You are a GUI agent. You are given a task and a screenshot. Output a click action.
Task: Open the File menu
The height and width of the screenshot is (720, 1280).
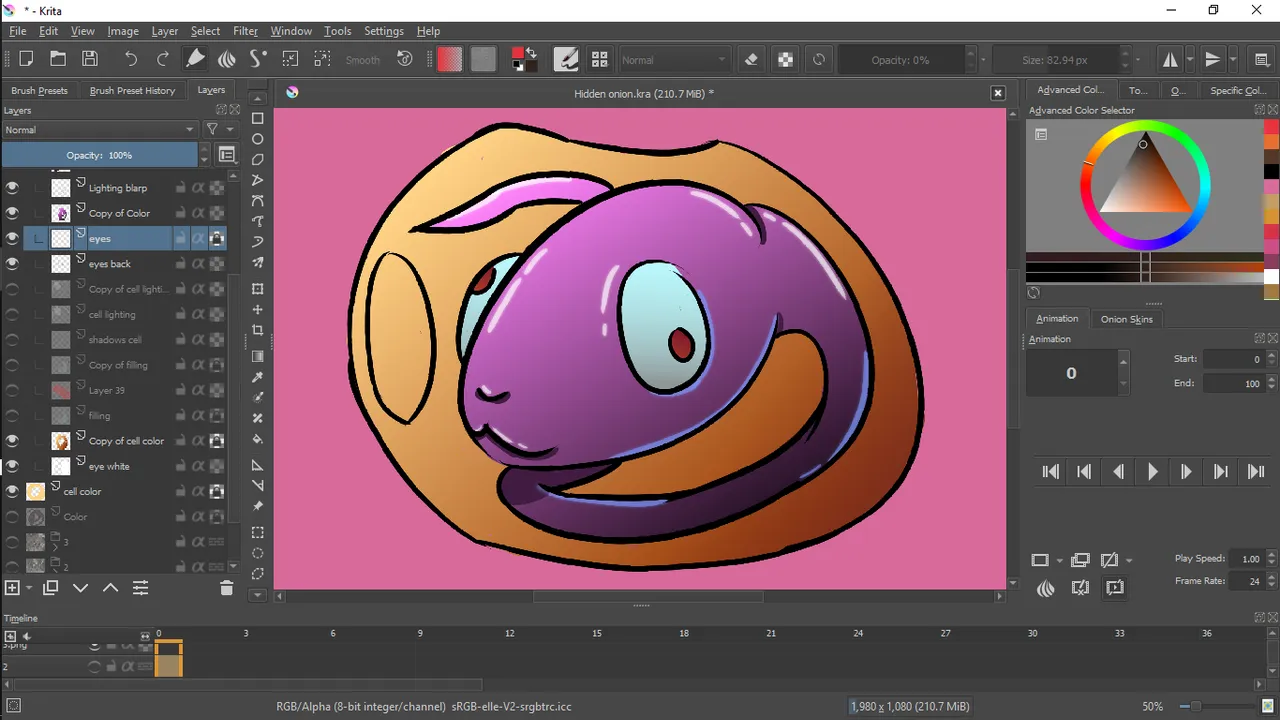coord(18,31)
